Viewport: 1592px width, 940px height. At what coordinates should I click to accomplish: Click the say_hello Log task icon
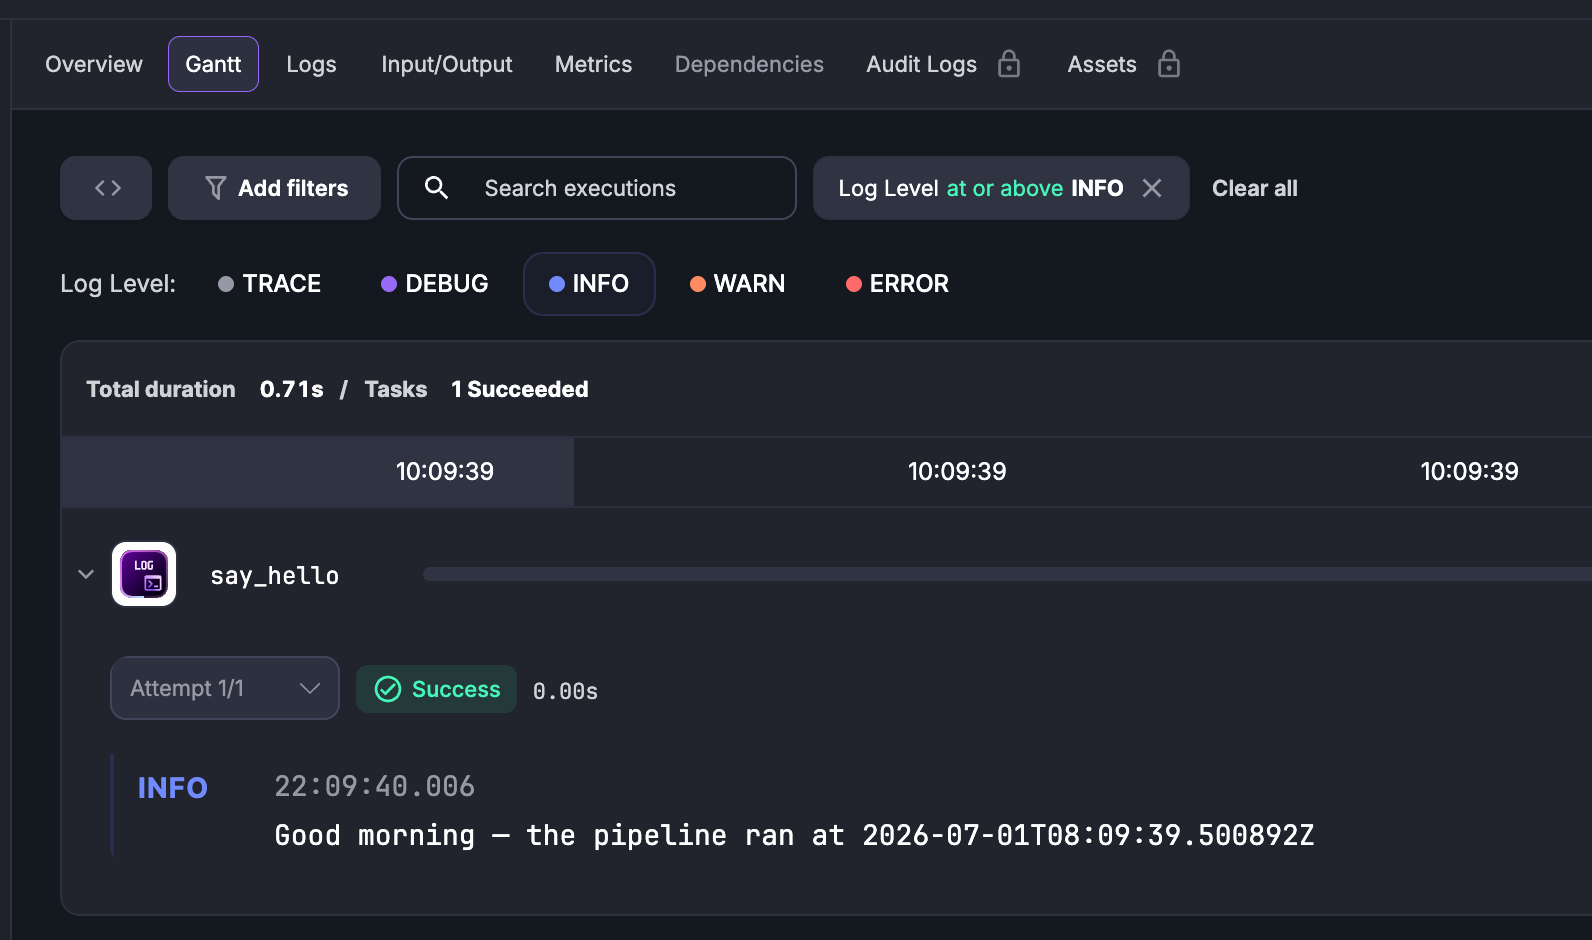point(144,574)
